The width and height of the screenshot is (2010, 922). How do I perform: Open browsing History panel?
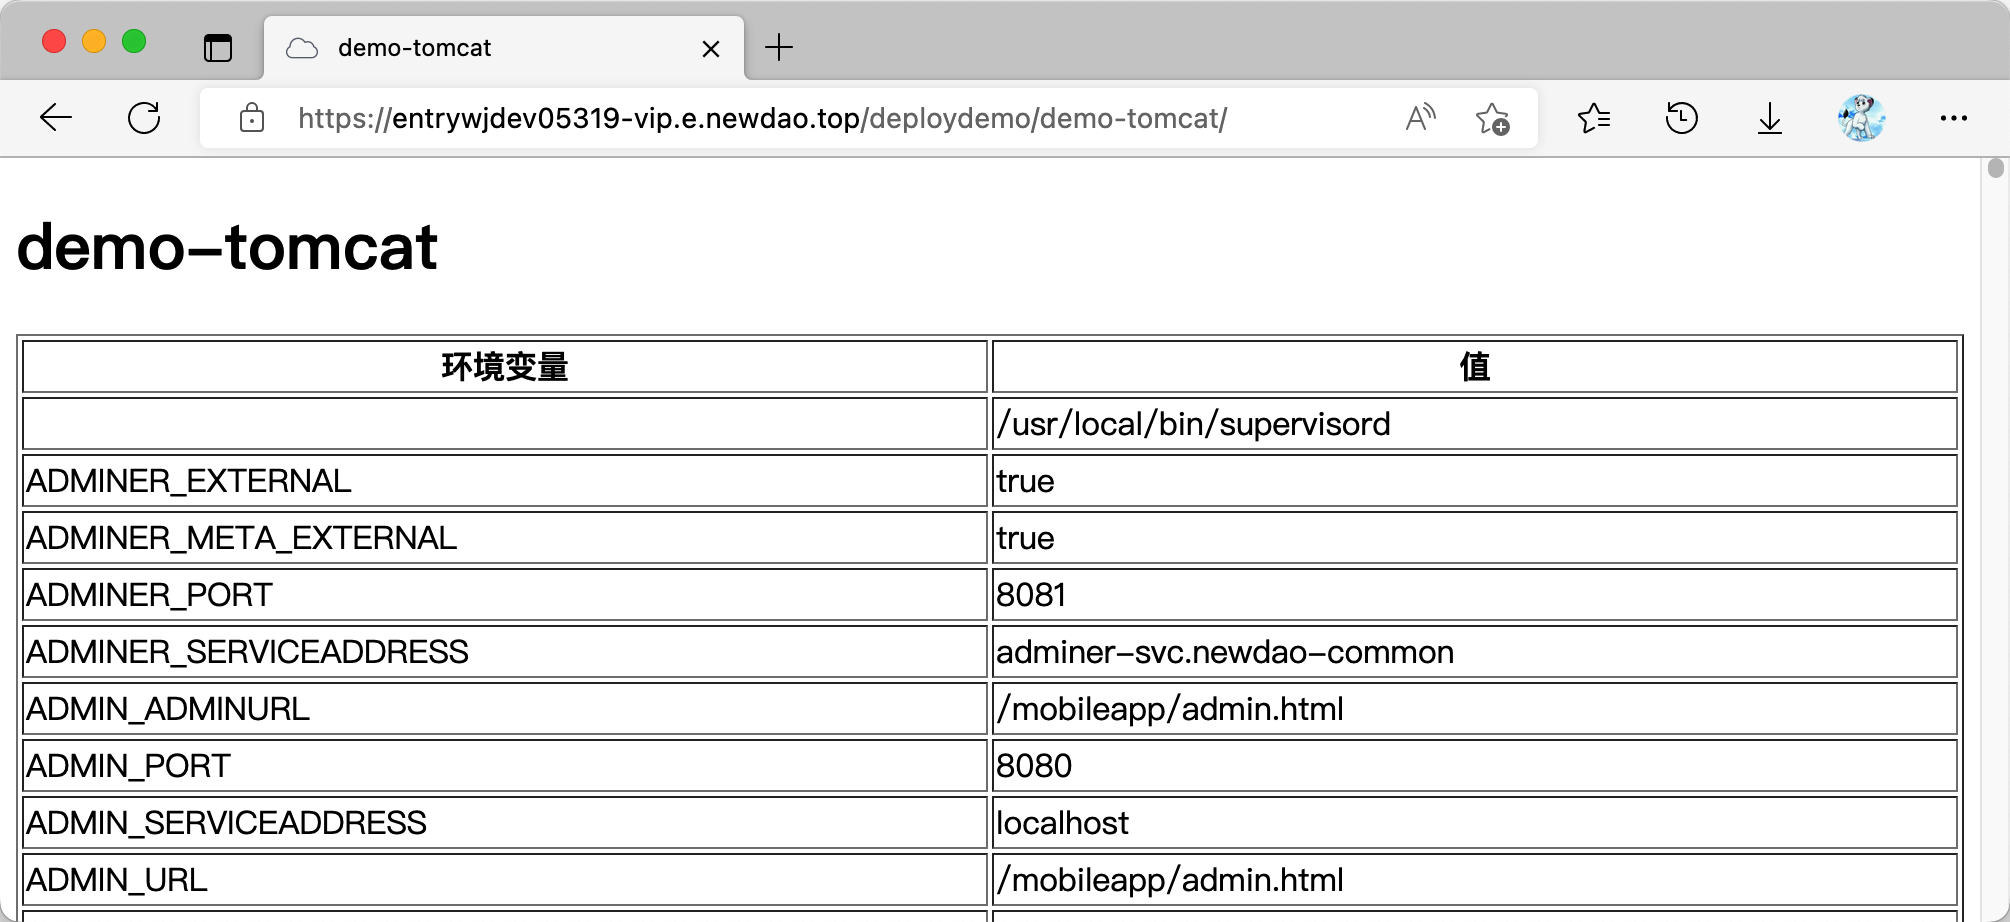tap(1682, 118)
